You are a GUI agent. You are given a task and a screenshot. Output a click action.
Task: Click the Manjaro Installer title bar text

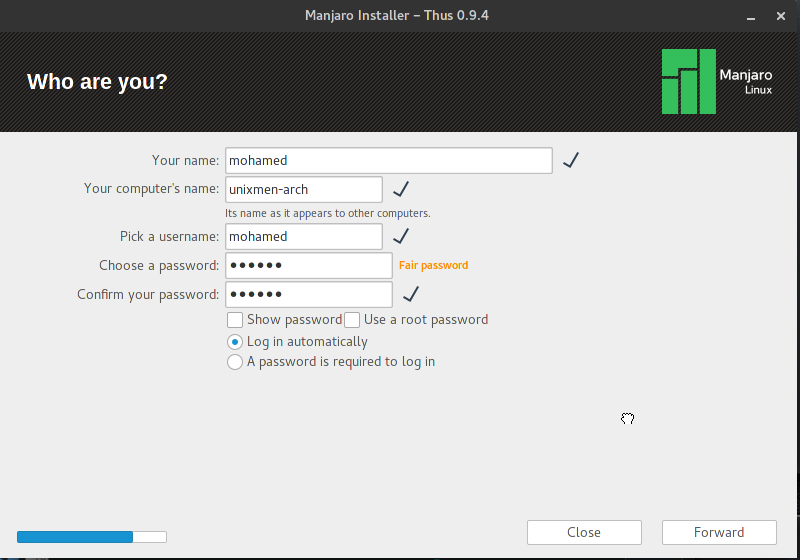click(397, 15)
